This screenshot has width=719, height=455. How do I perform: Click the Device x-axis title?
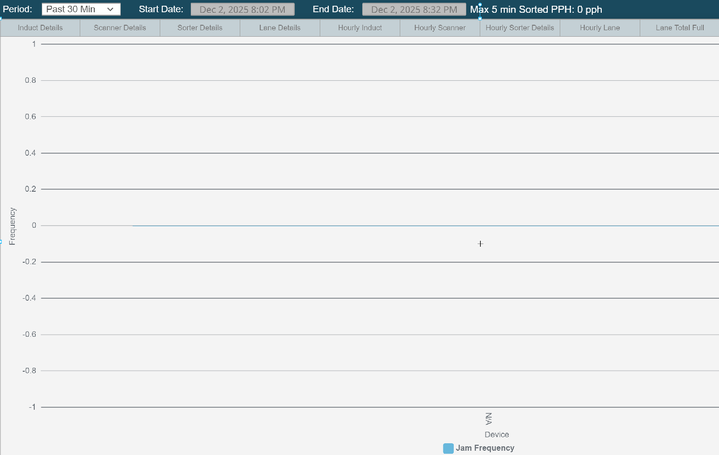(497, 434)
